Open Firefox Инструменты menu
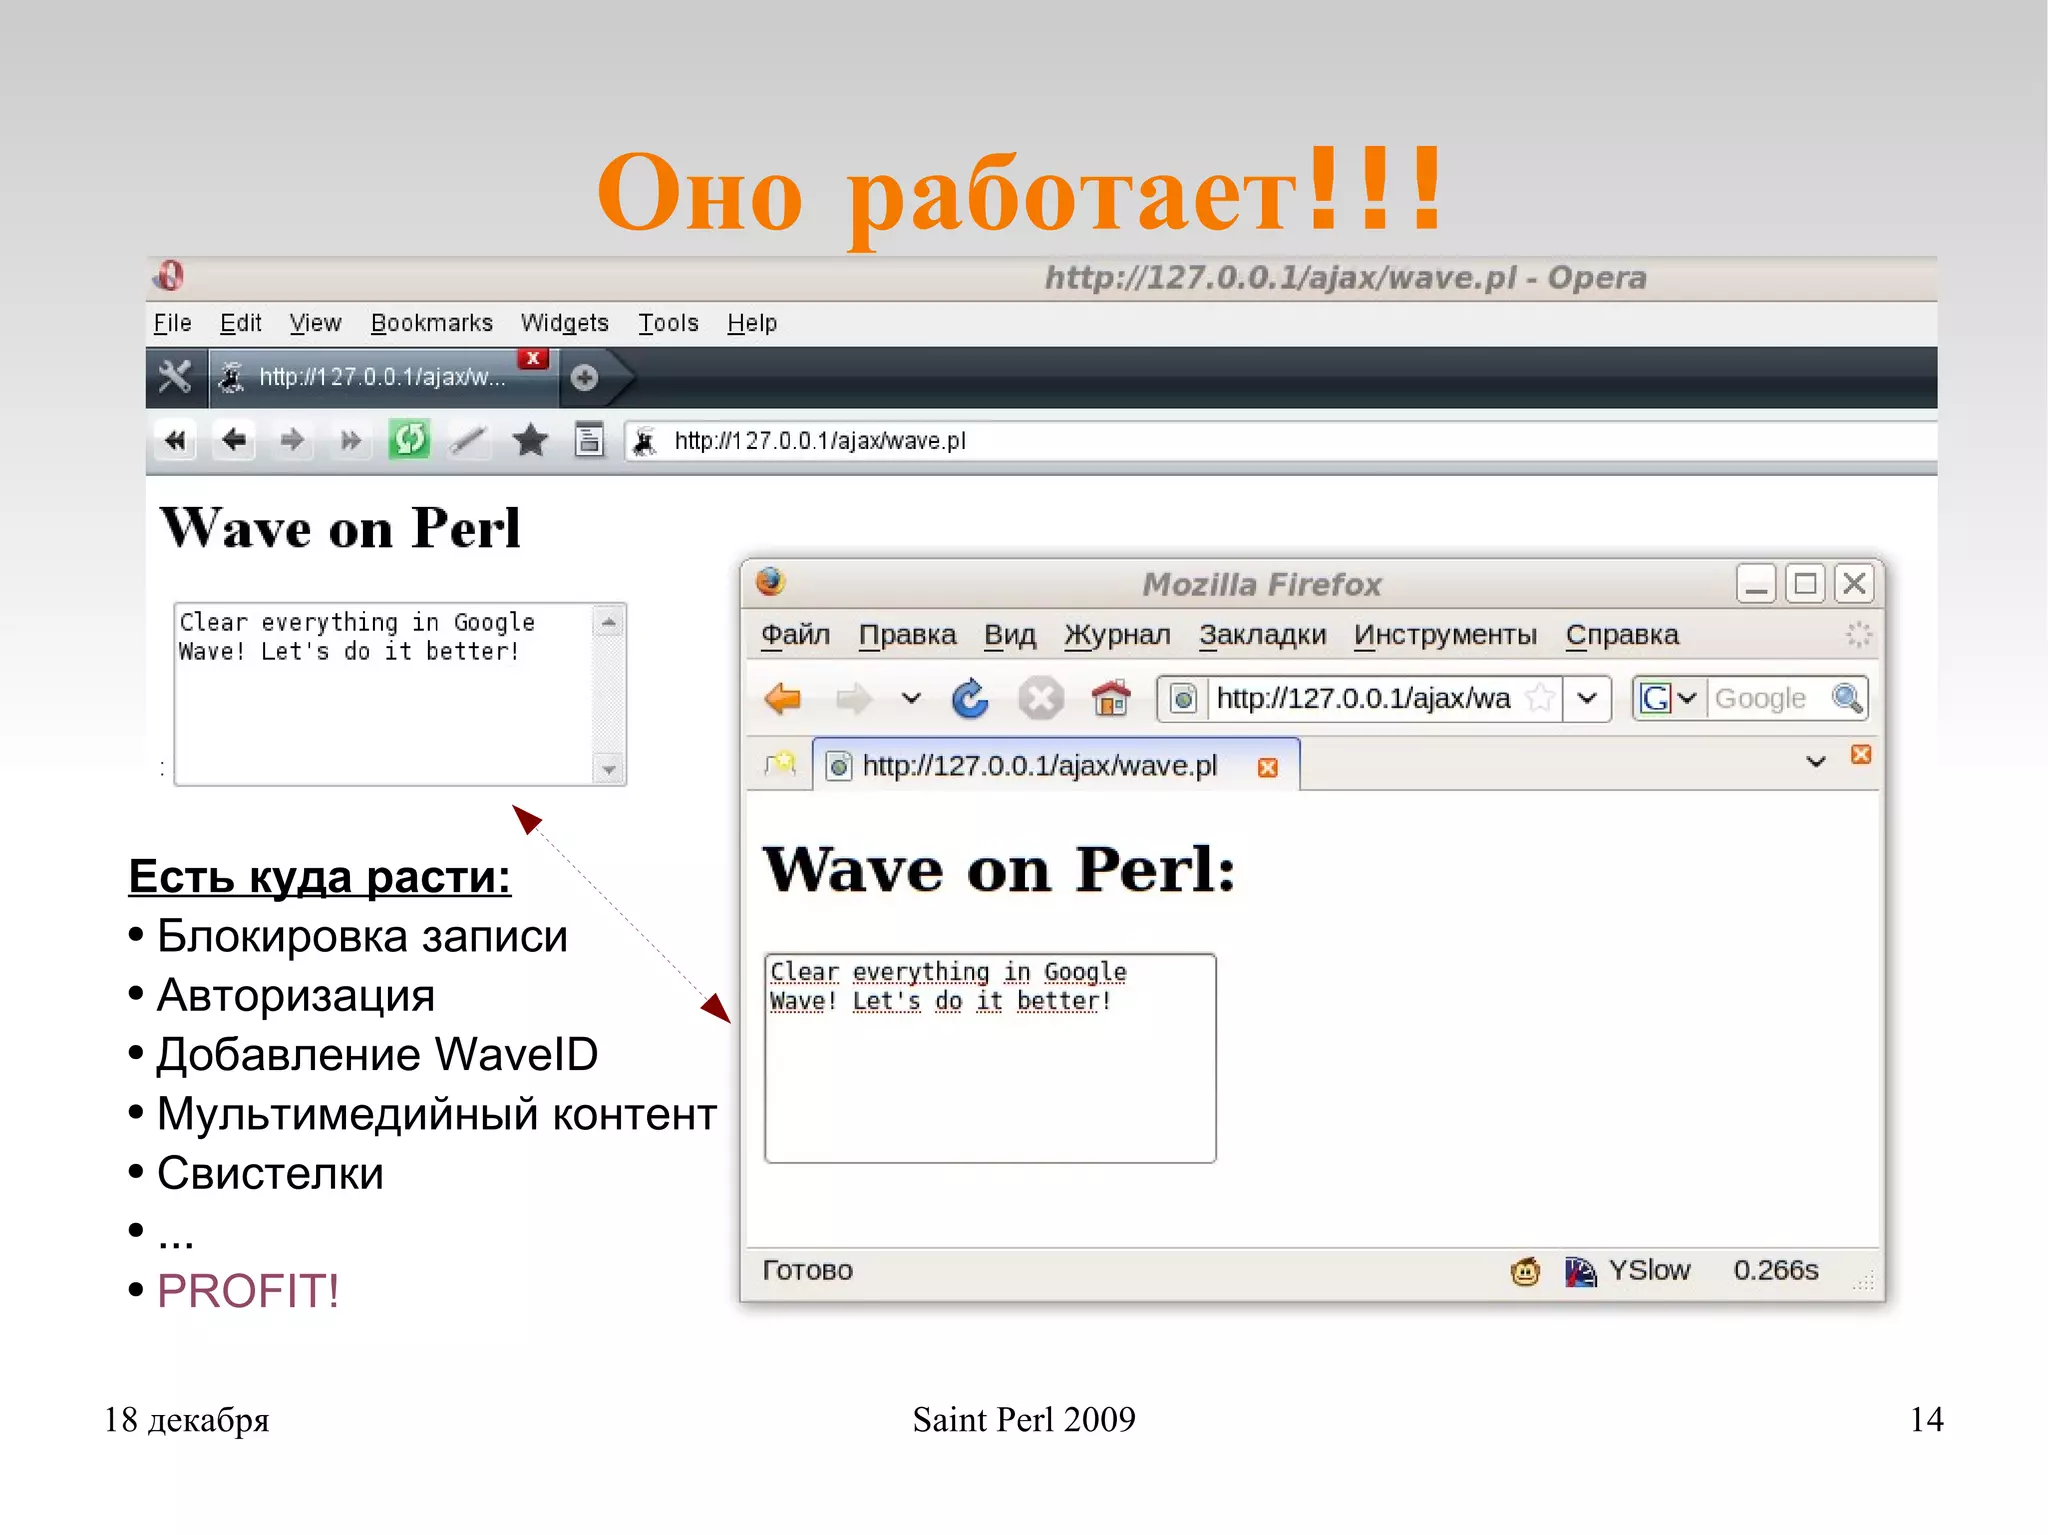Viewport: 2048px width, 1535px height. (1445, 635)
